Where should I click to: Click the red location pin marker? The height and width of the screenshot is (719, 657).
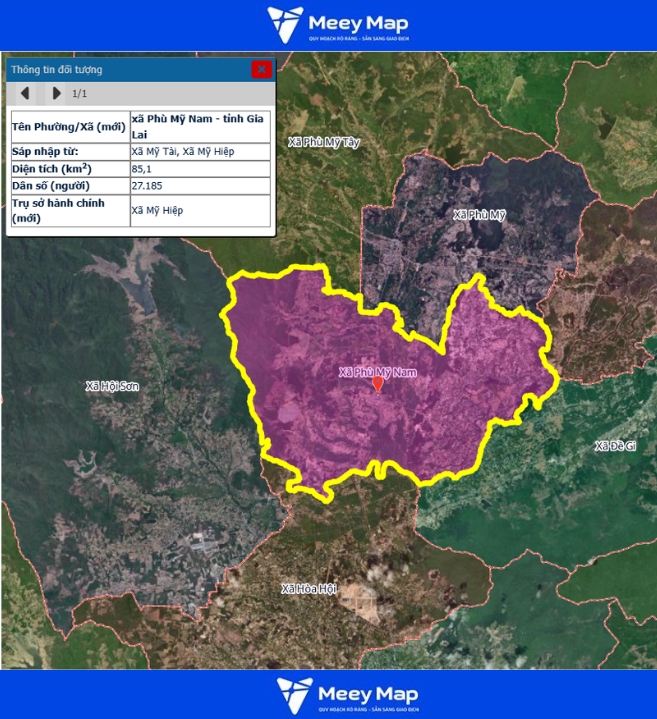(x=377, y=384)
